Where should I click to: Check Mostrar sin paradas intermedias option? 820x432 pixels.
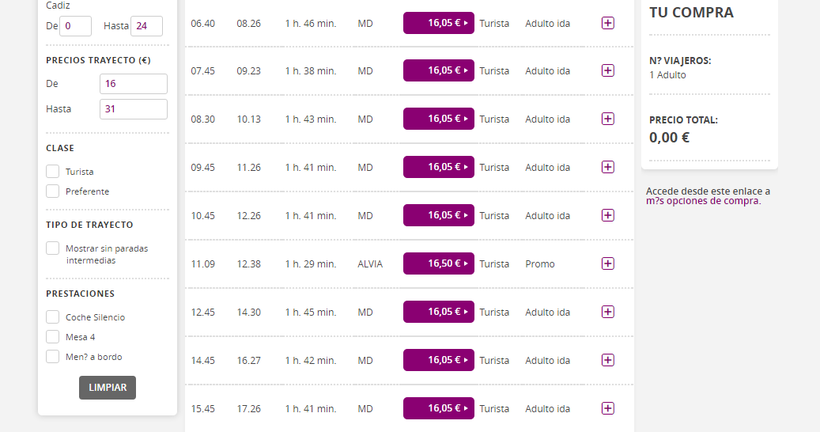[x=53, y=248]
